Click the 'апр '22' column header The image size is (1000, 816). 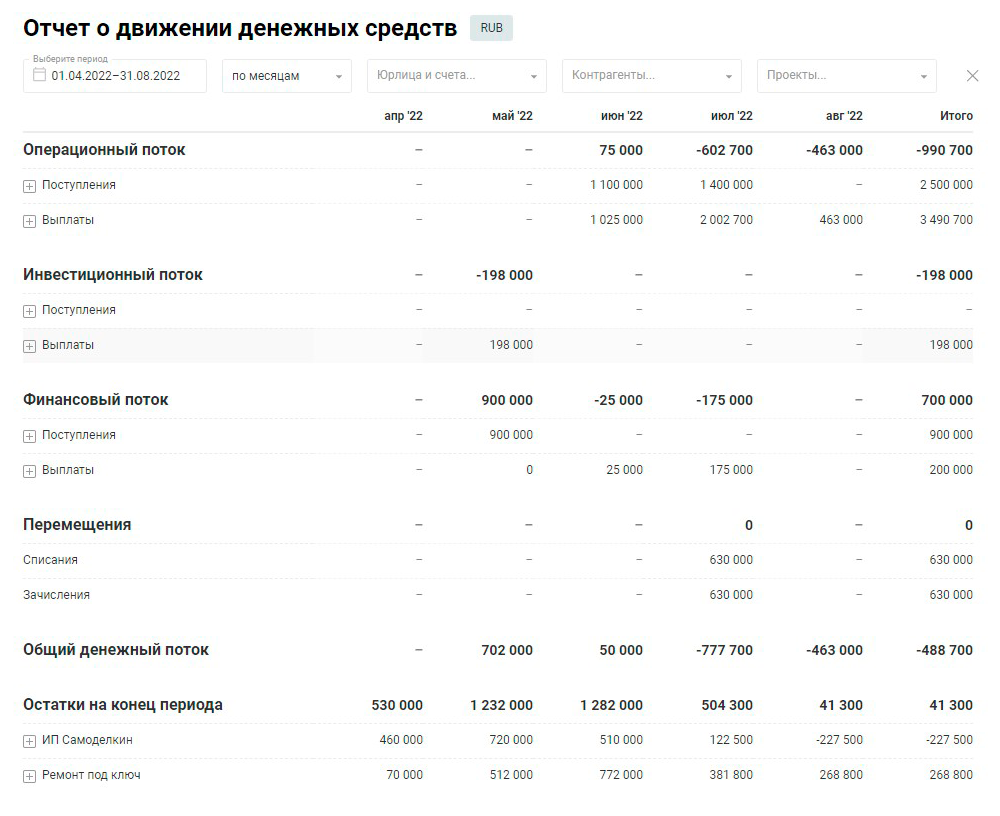point(404,116)
